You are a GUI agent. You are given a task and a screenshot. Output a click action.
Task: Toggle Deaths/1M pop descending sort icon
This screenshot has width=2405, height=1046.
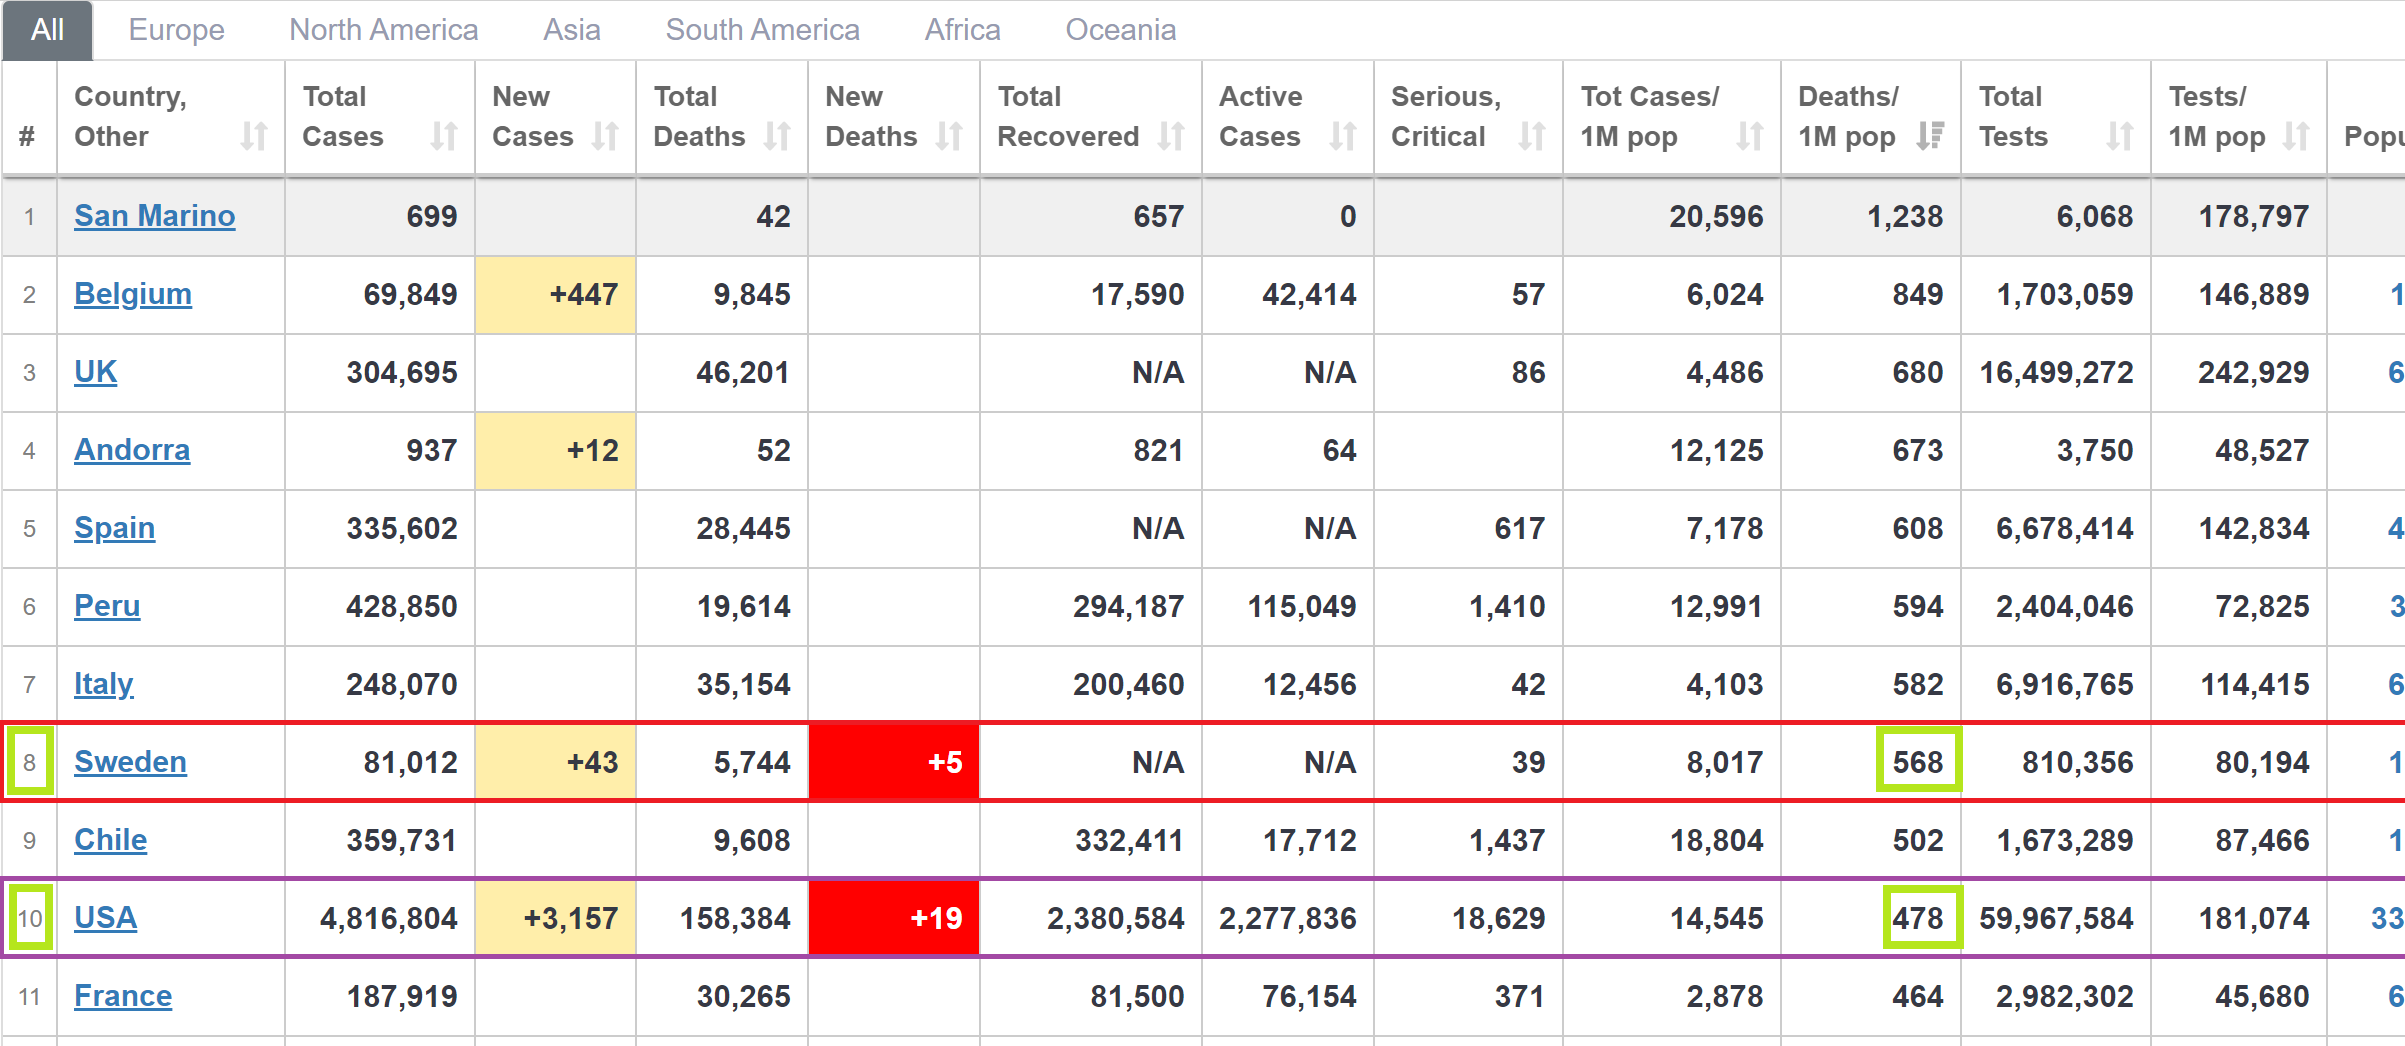pyautogui.click(x=1930, y=136)
